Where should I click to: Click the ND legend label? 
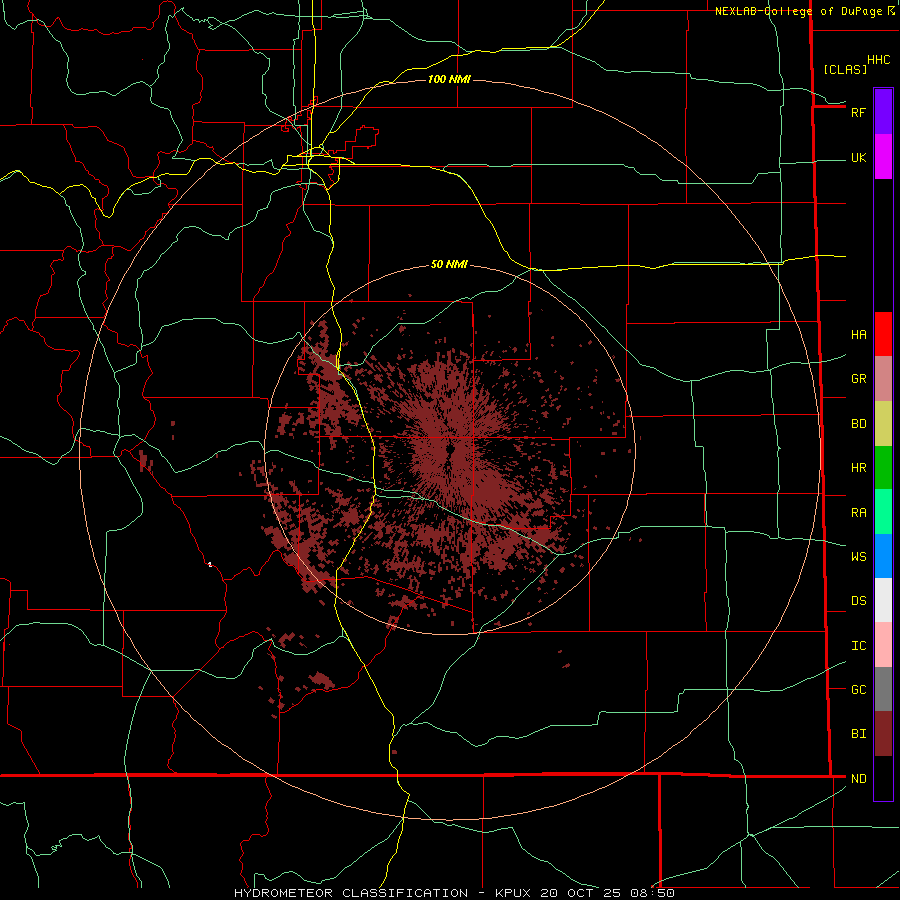click(858, 779)
